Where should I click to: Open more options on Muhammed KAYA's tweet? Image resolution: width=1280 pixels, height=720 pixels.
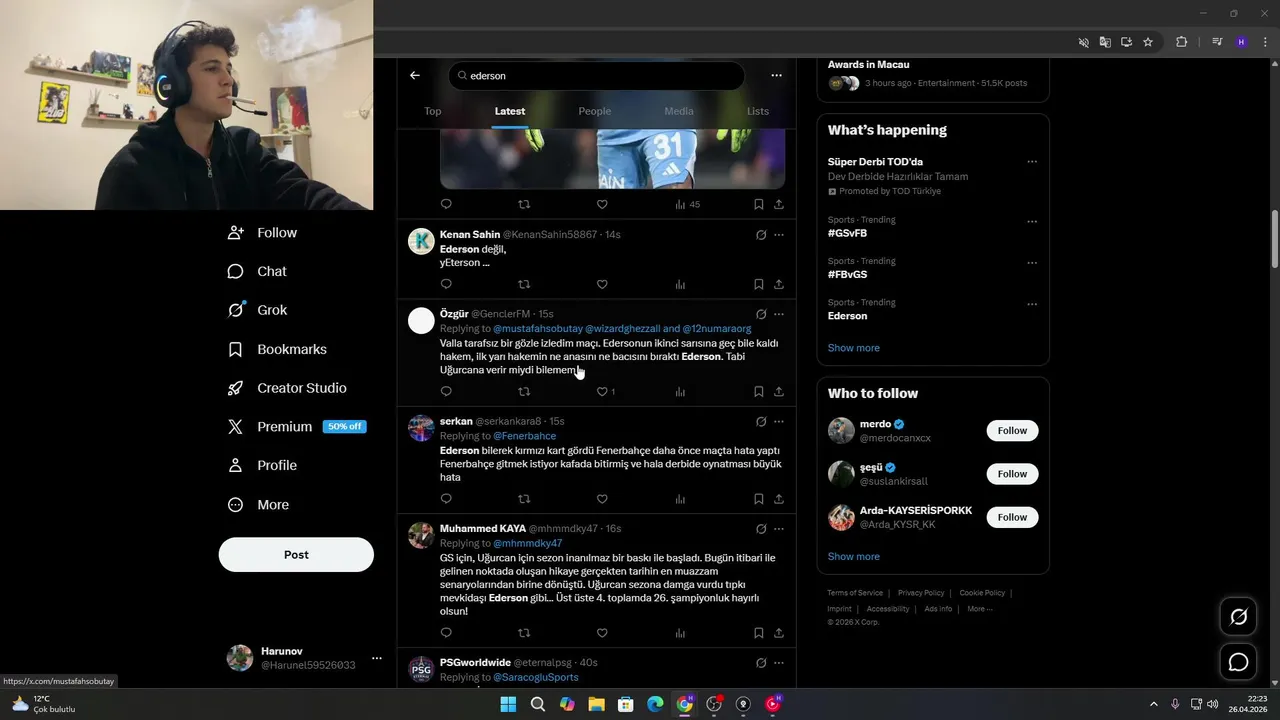(x=779, y=528)
